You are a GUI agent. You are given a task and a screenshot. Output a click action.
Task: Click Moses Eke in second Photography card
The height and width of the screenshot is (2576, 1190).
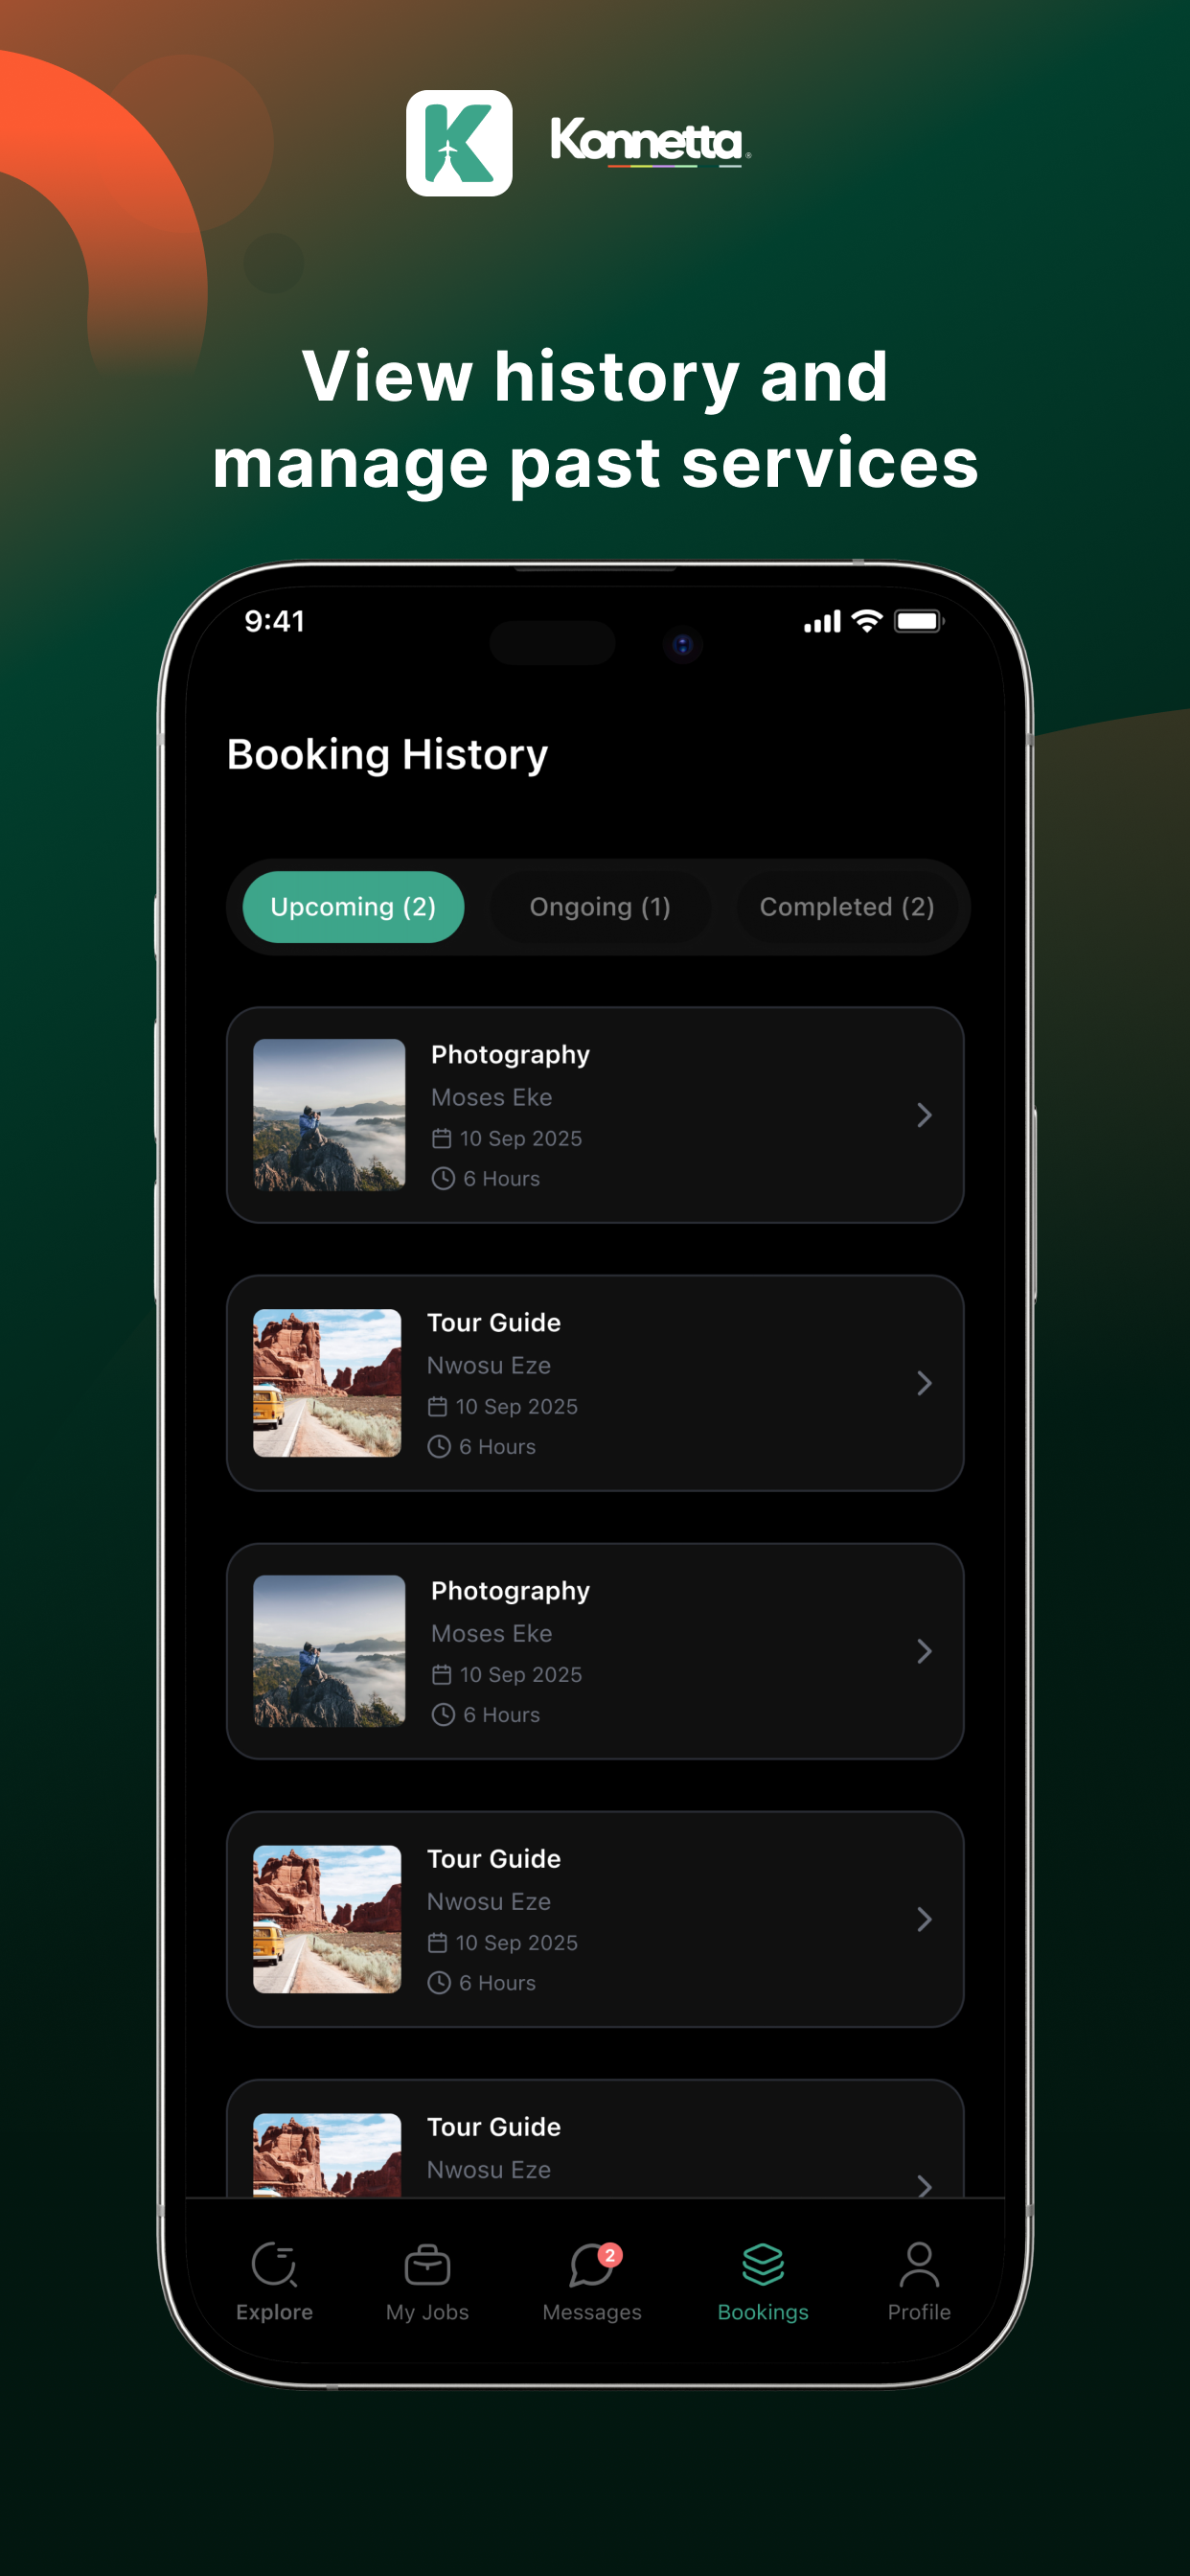[491, 1633]
